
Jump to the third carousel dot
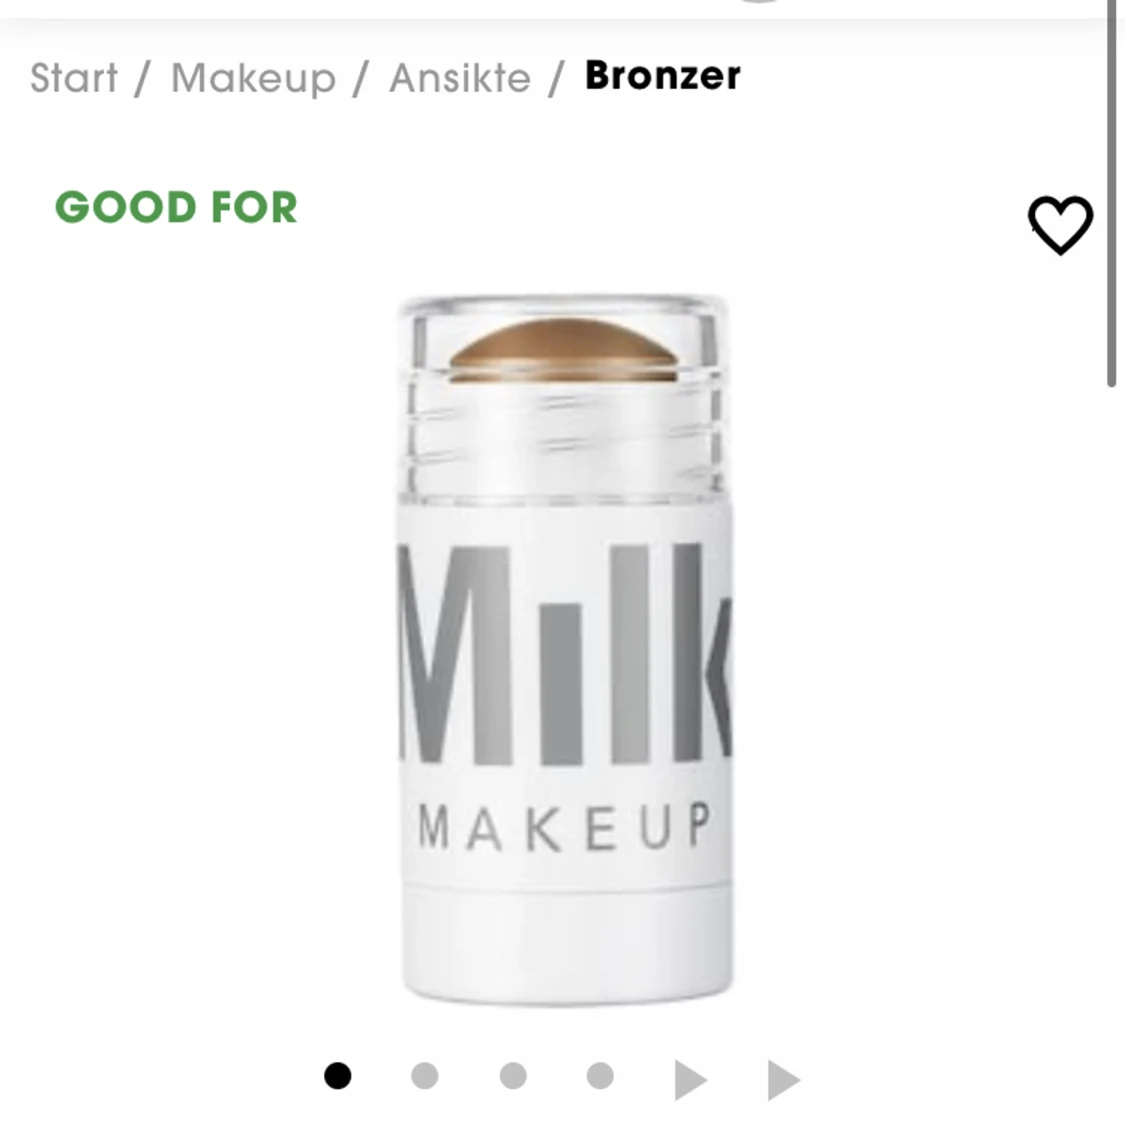[x=513, y=1075]
